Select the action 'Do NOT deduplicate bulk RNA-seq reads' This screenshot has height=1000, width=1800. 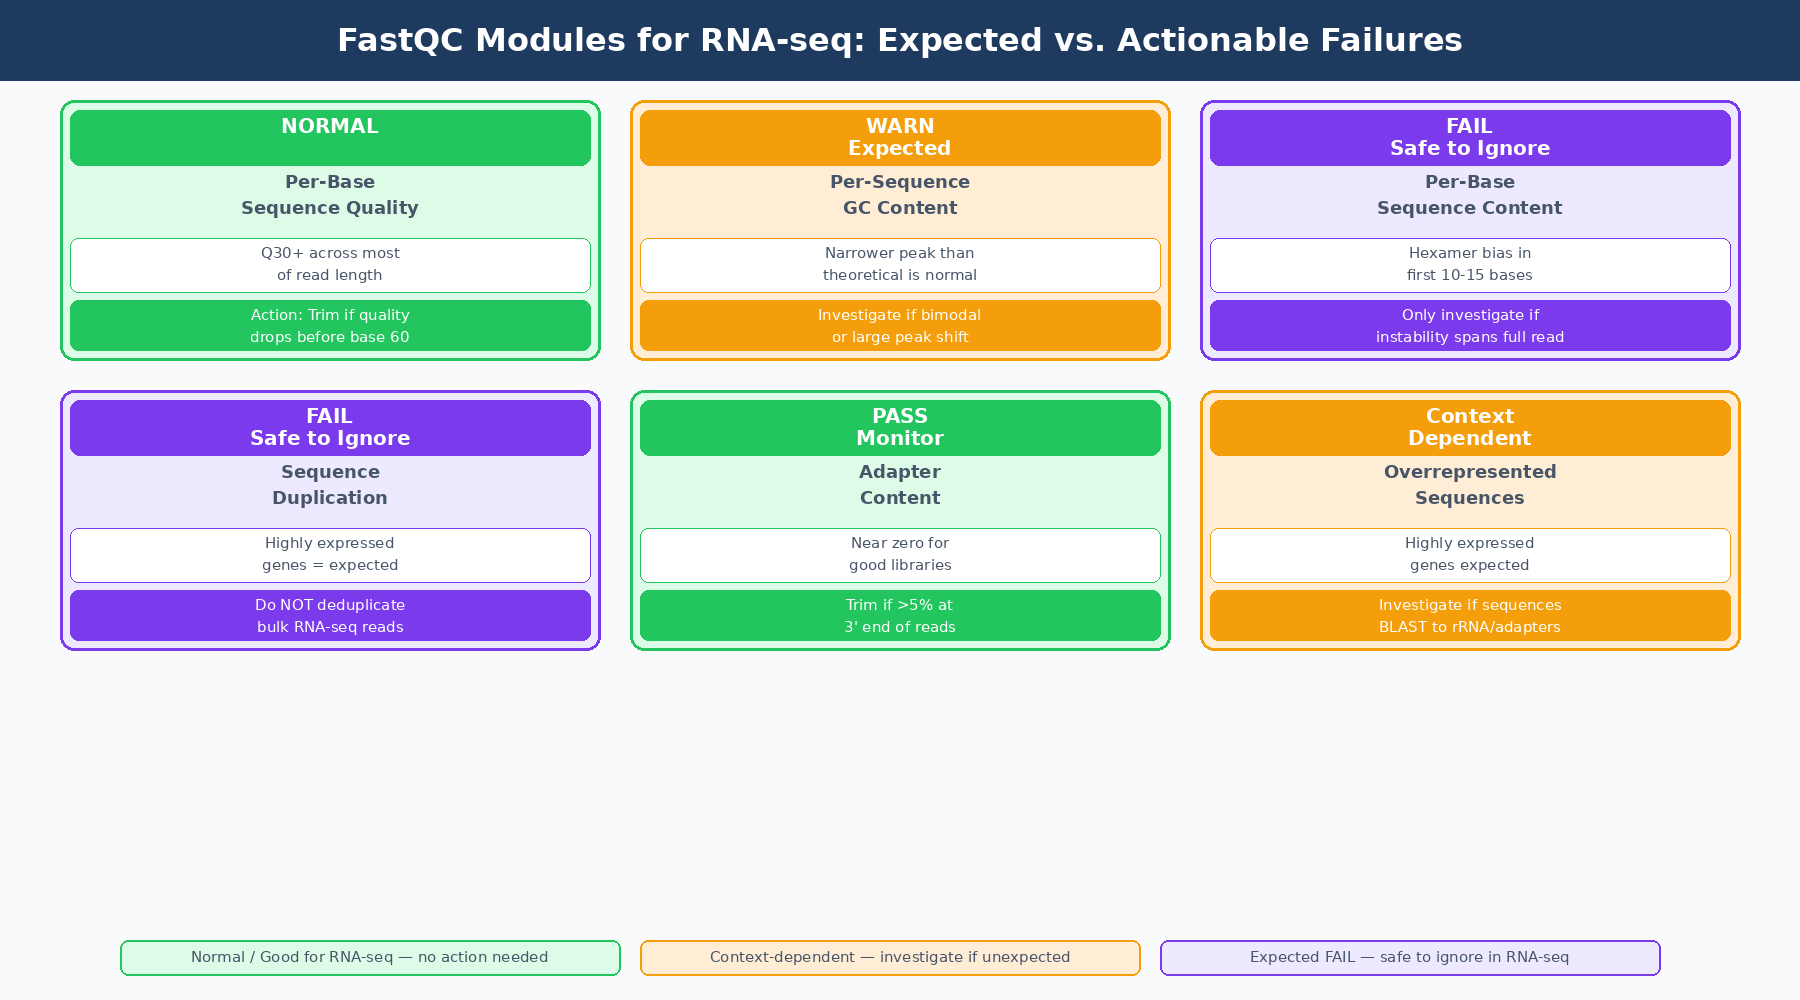(329, 615)
